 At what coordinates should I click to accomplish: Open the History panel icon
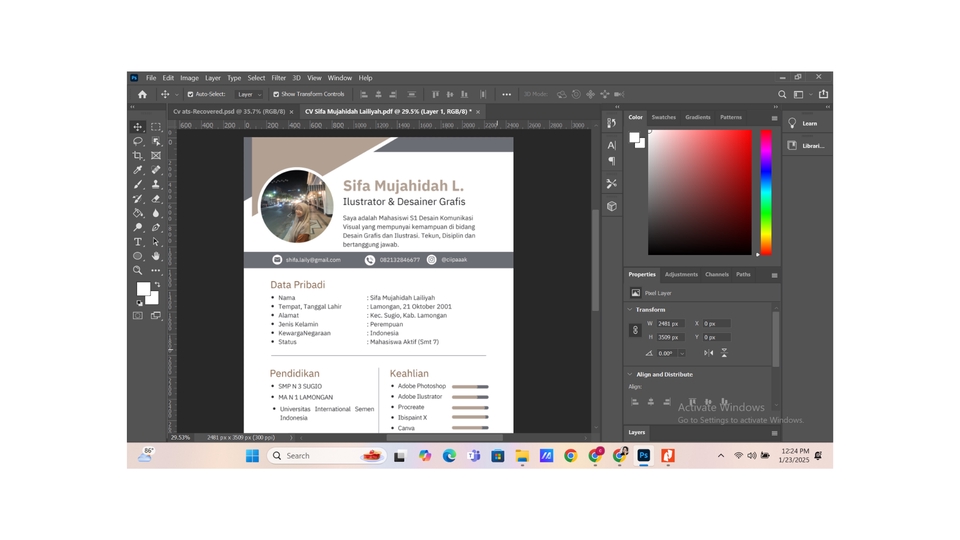[x=611, y=123]
